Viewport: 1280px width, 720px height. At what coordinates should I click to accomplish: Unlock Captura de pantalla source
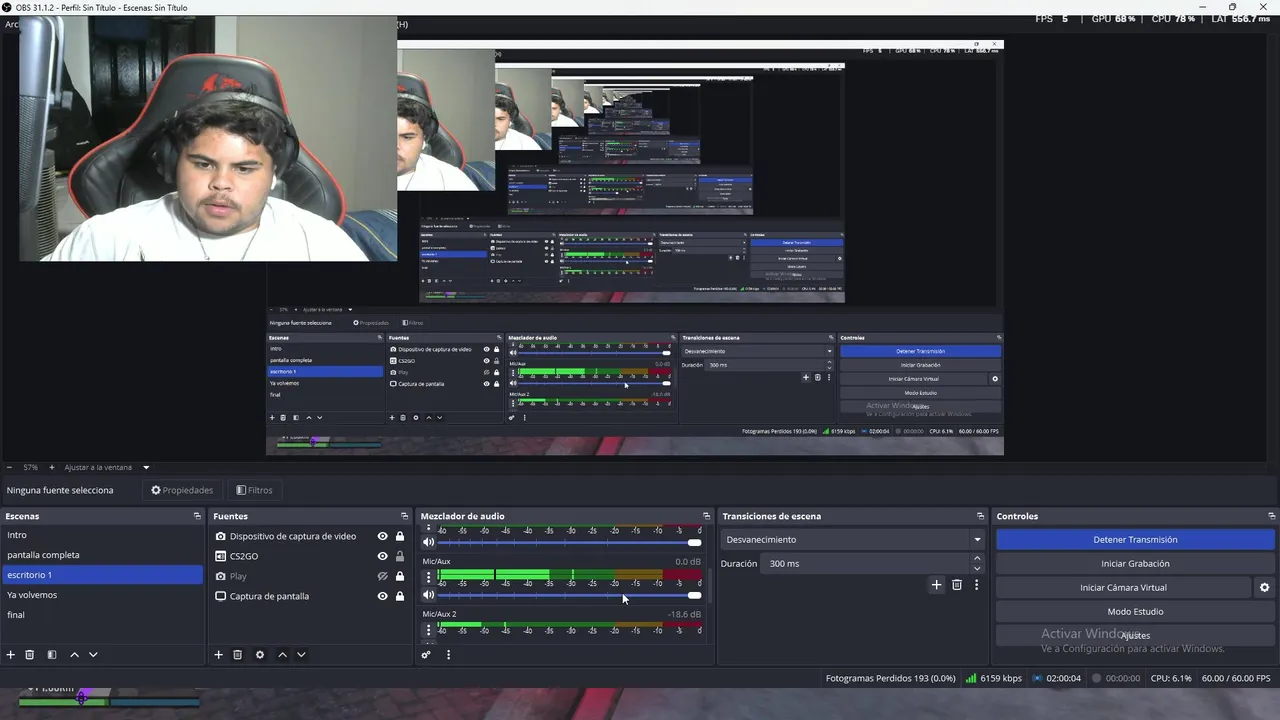pos(400,596)
